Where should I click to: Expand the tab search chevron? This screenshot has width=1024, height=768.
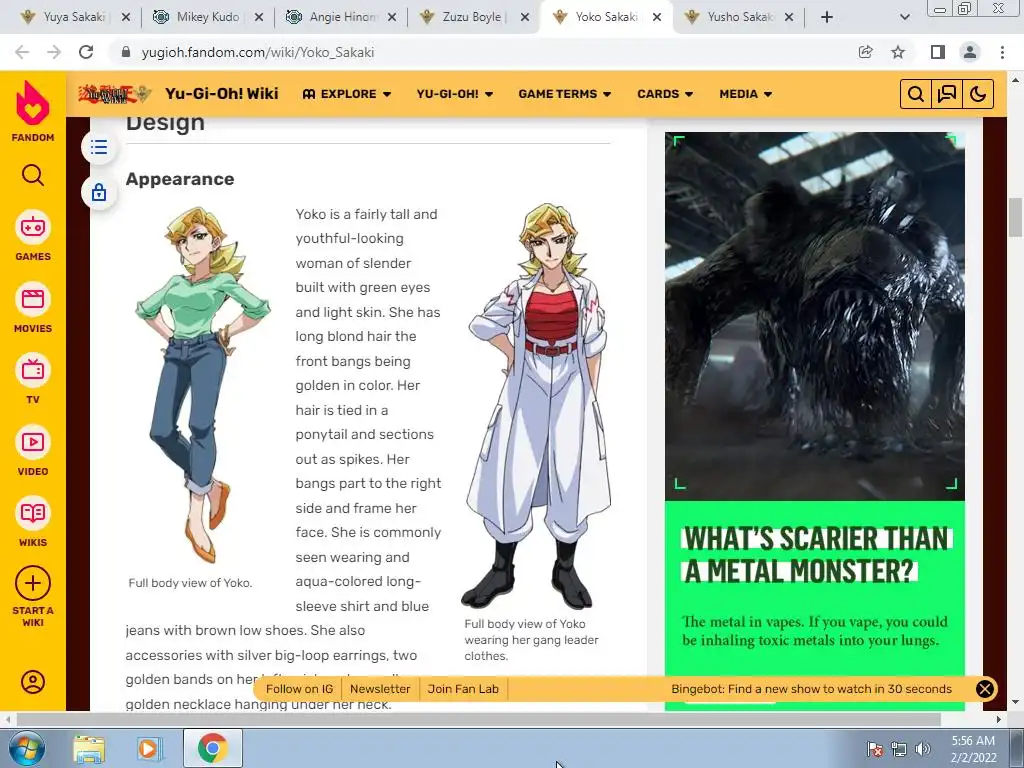(904, 17)
